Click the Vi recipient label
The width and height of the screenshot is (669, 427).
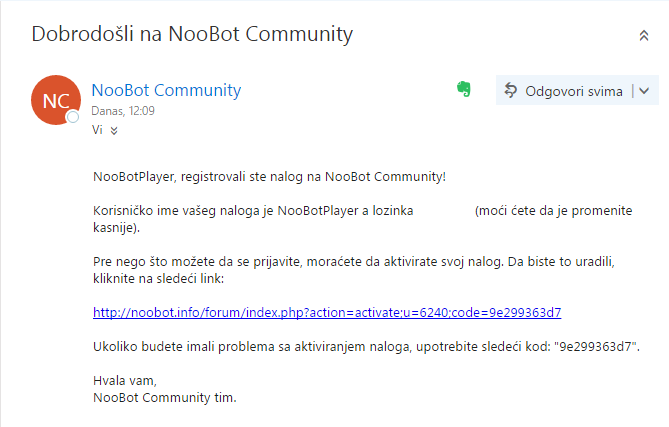97,130
